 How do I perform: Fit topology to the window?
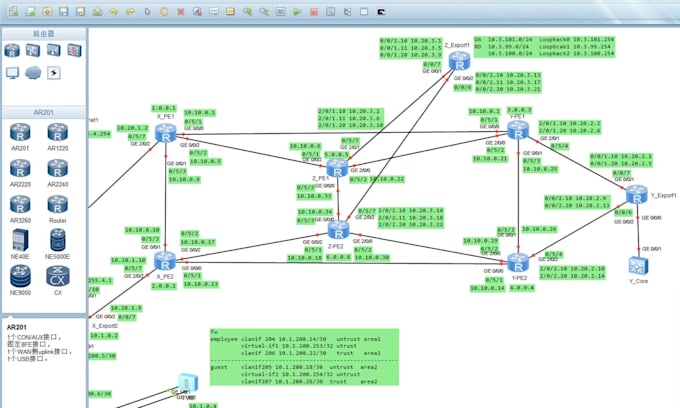click(x=281, y=12)
